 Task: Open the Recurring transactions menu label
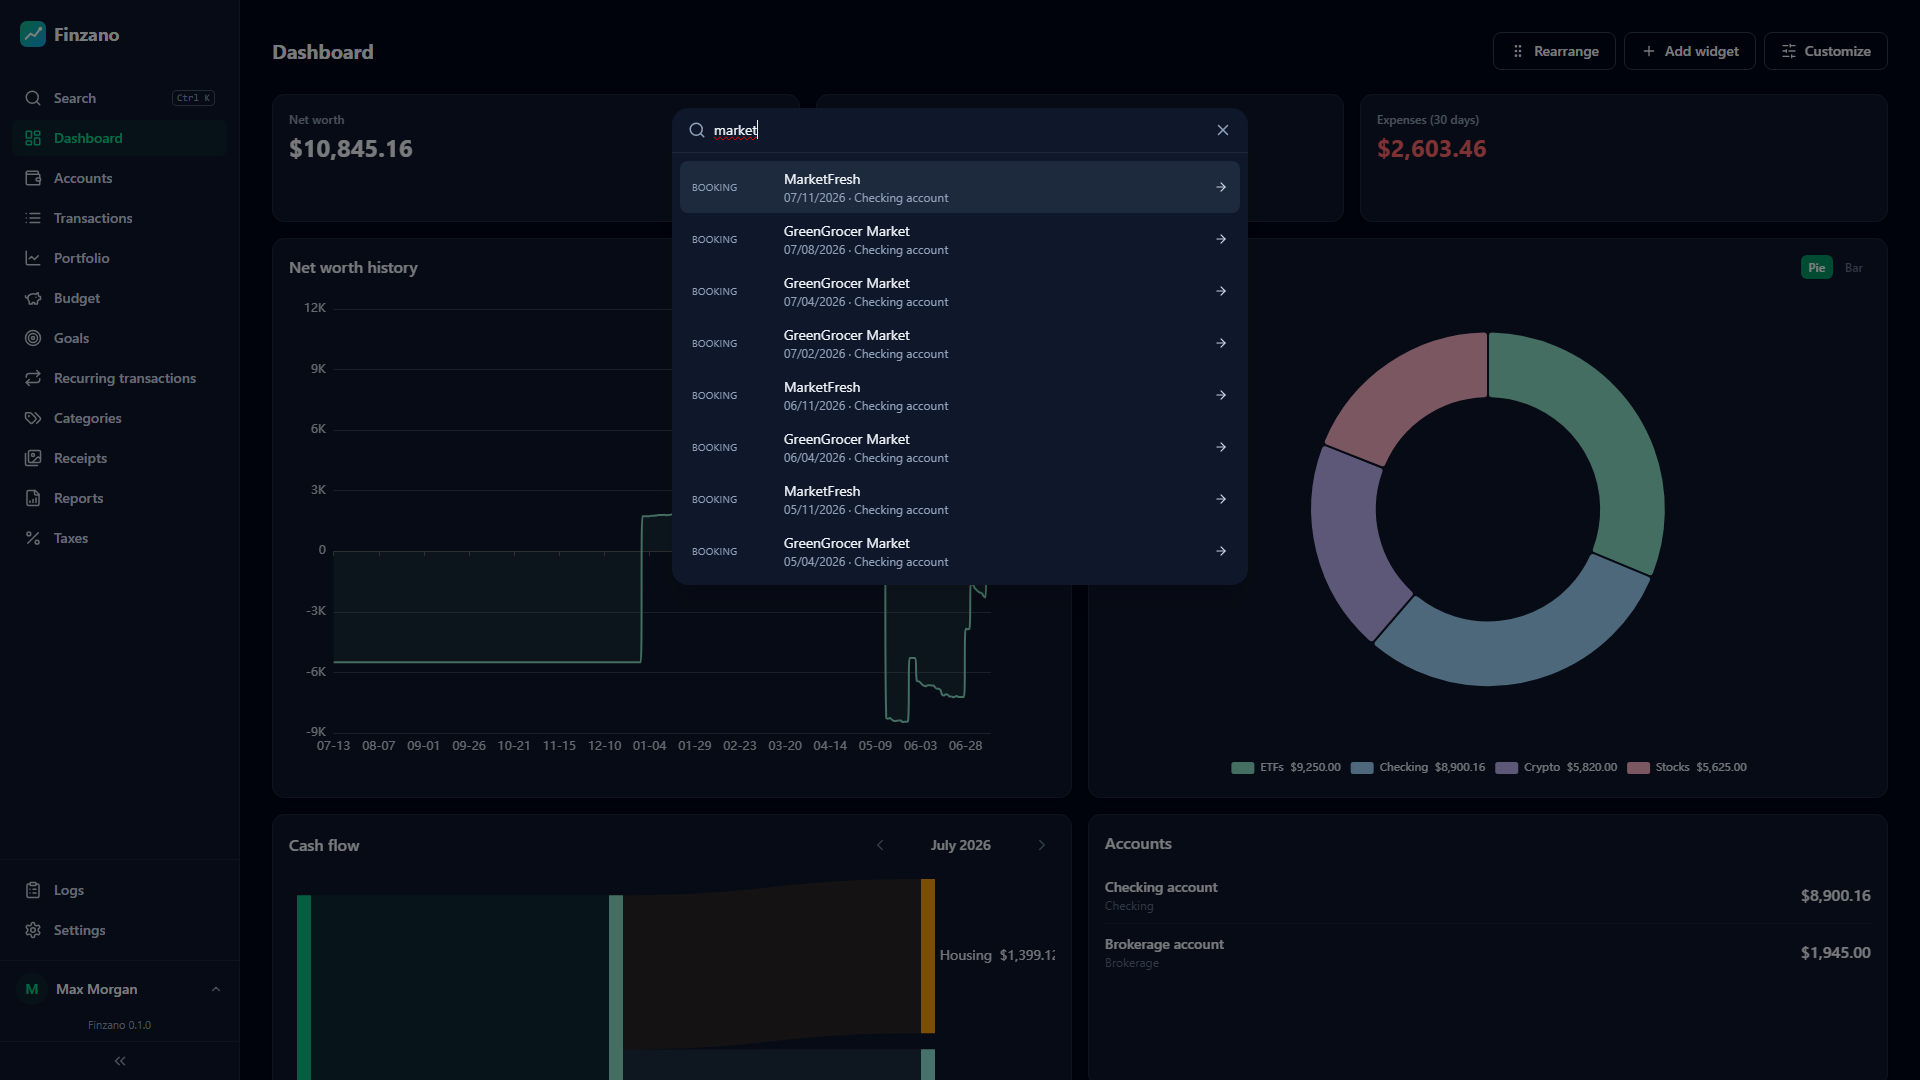(125, 378)
